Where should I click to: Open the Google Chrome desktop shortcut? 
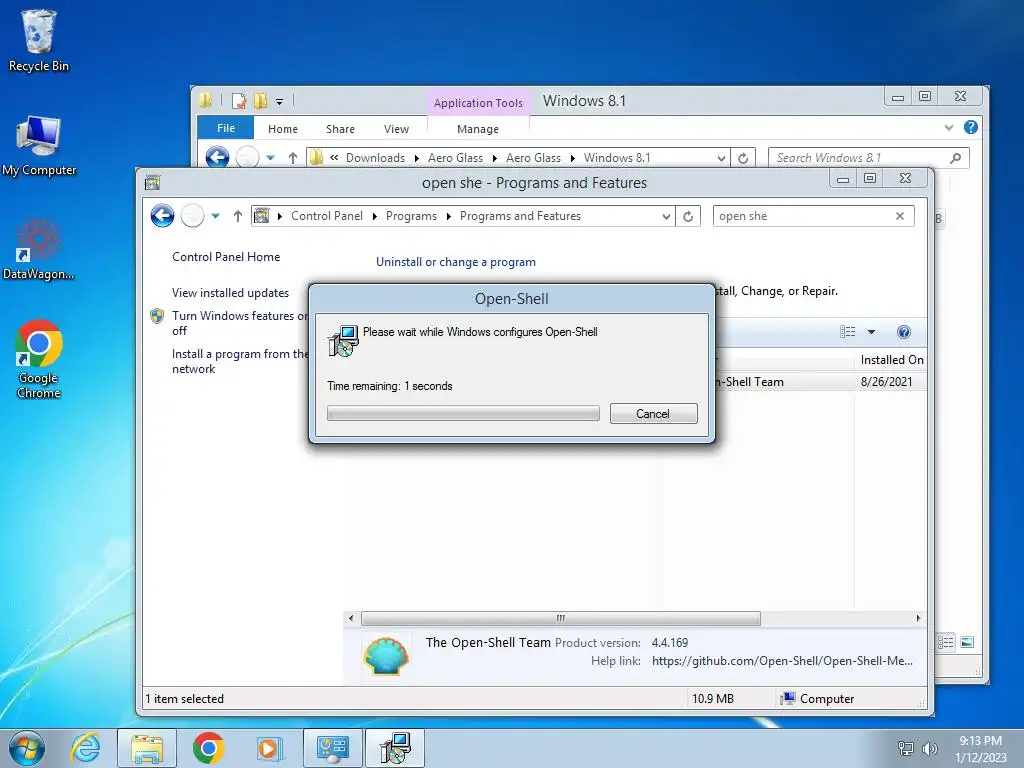(39, 359)
